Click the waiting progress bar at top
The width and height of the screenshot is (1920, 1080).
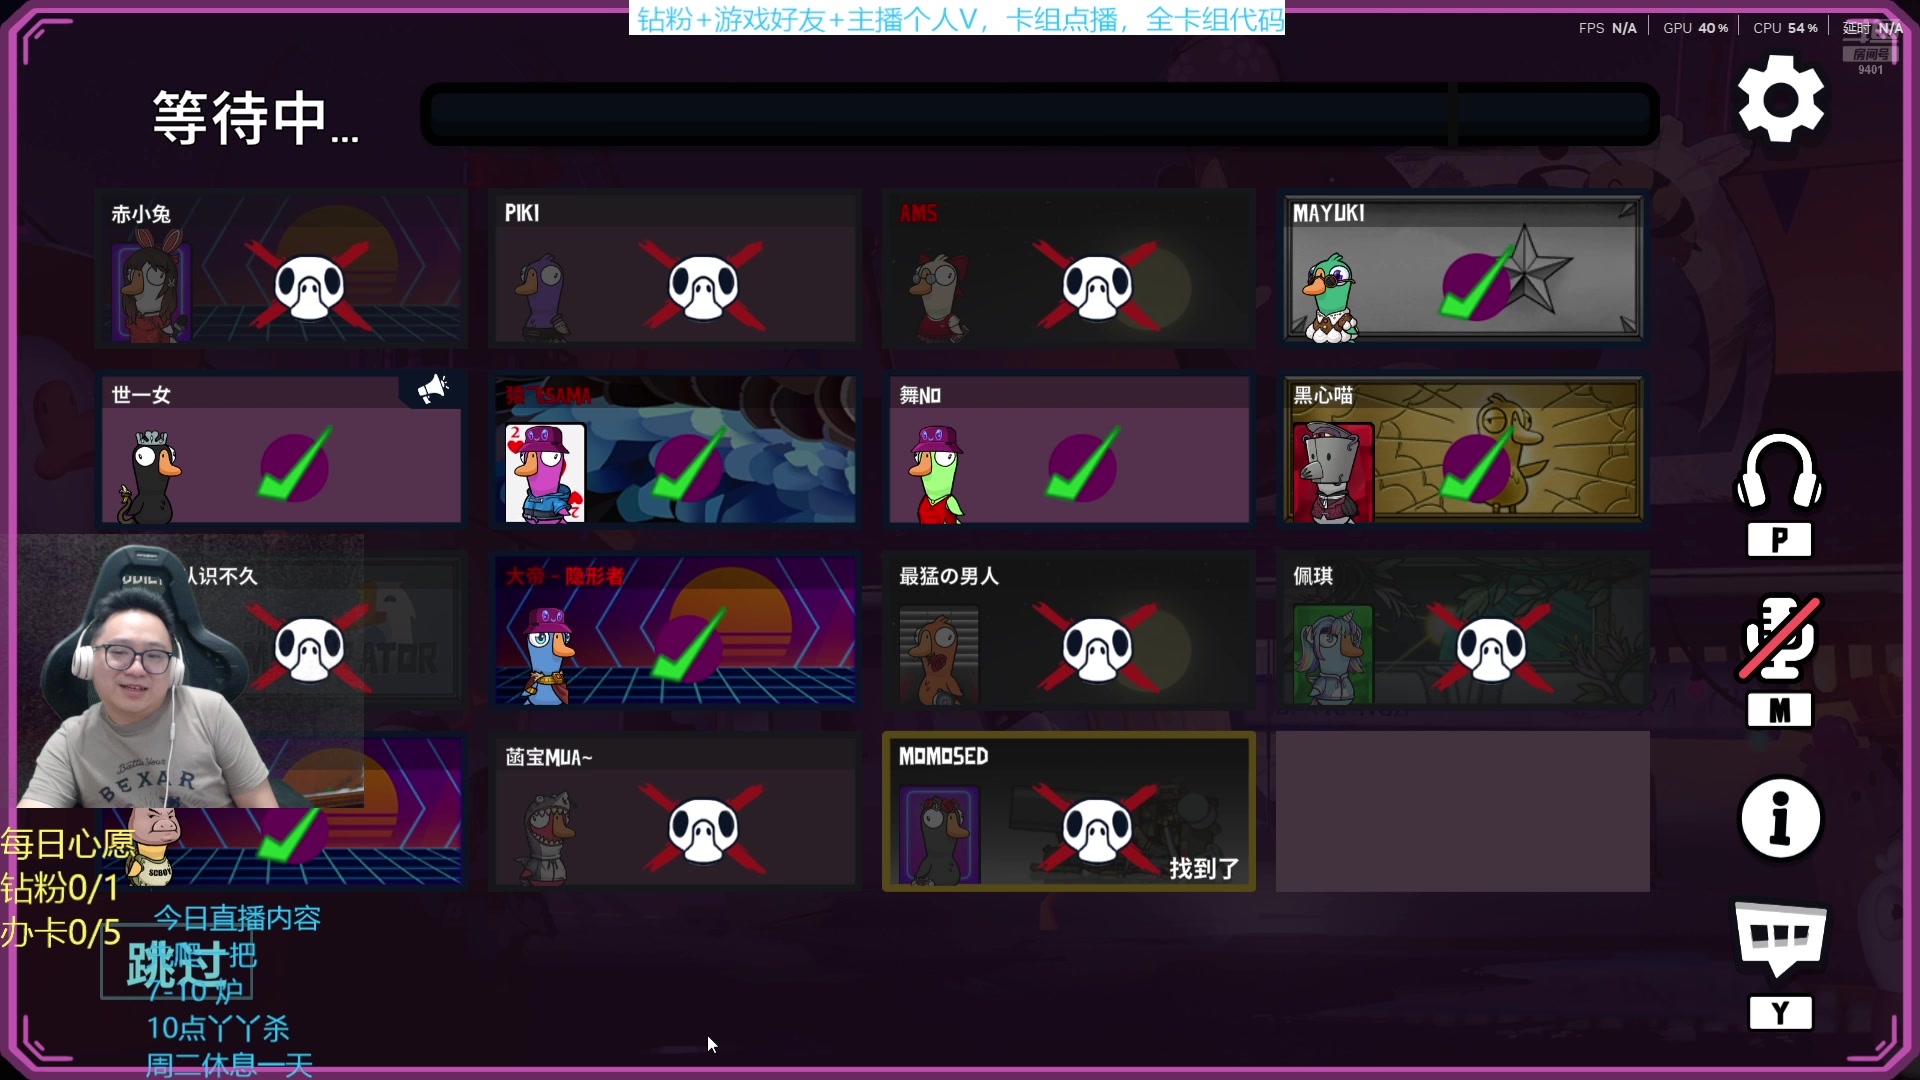click(1040, 114)
